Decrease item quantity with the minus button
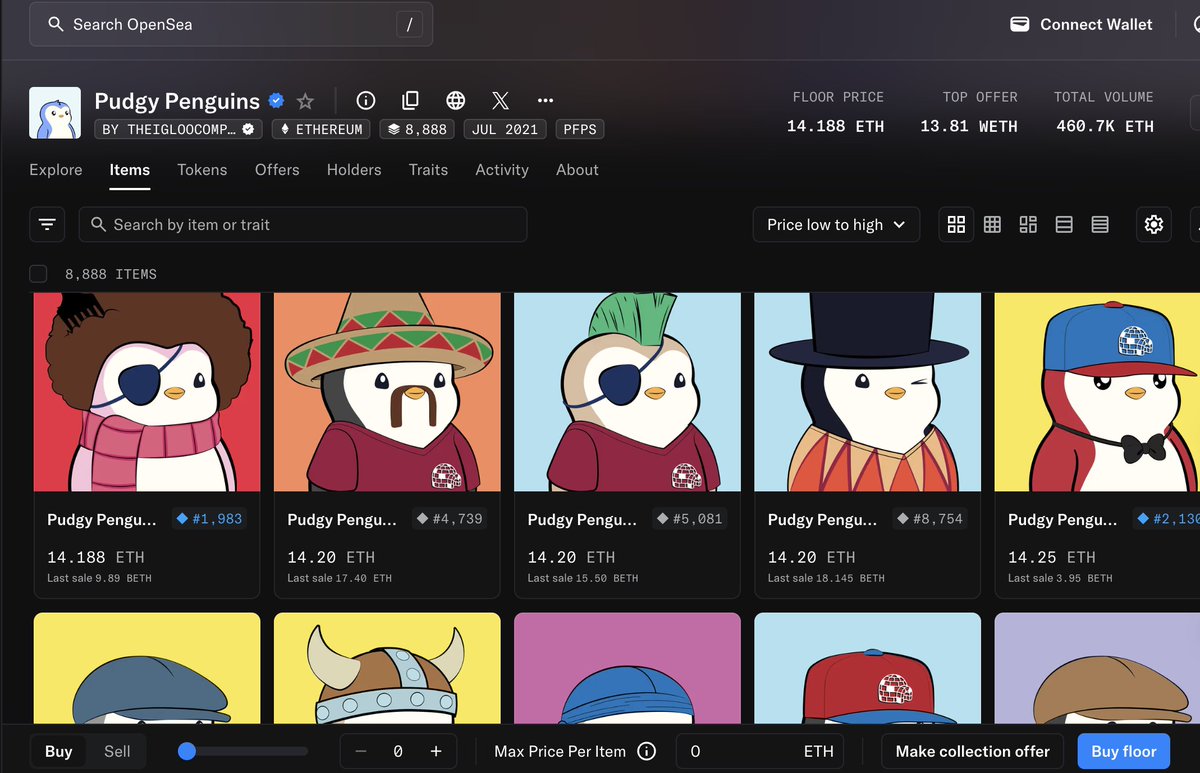The height and width of the screenshot is (773, 1200). pyautogui.click(x=361, y=751)
